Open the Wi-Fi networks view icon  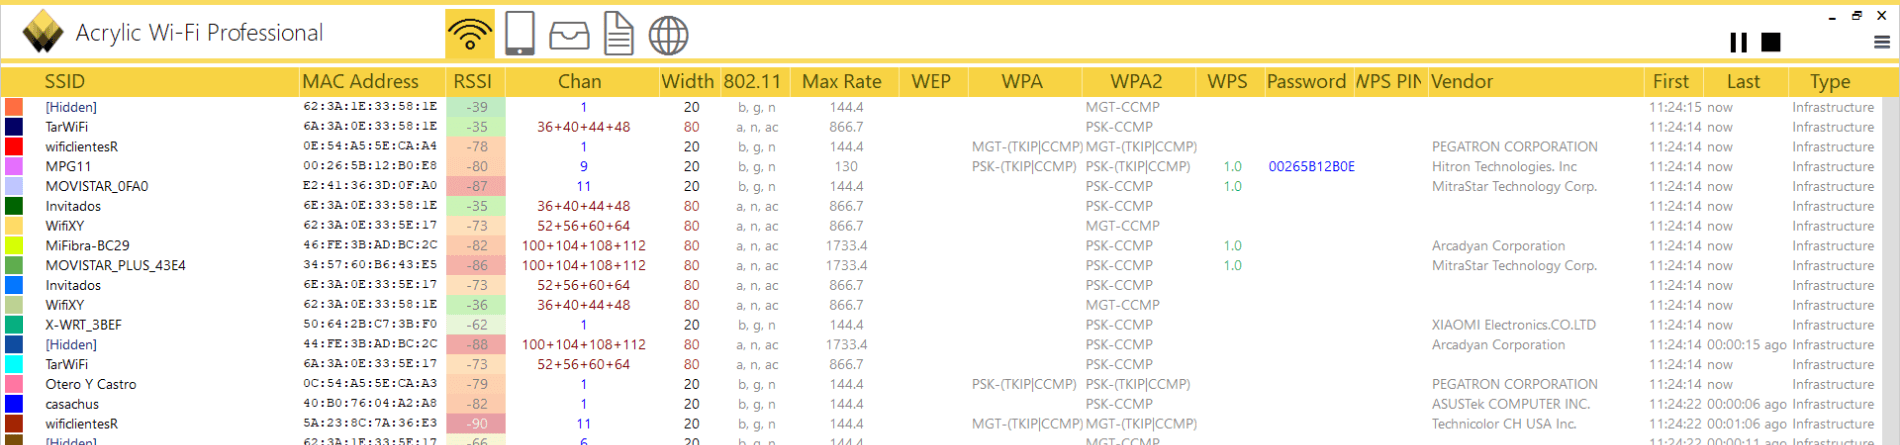tap(470, 34)
